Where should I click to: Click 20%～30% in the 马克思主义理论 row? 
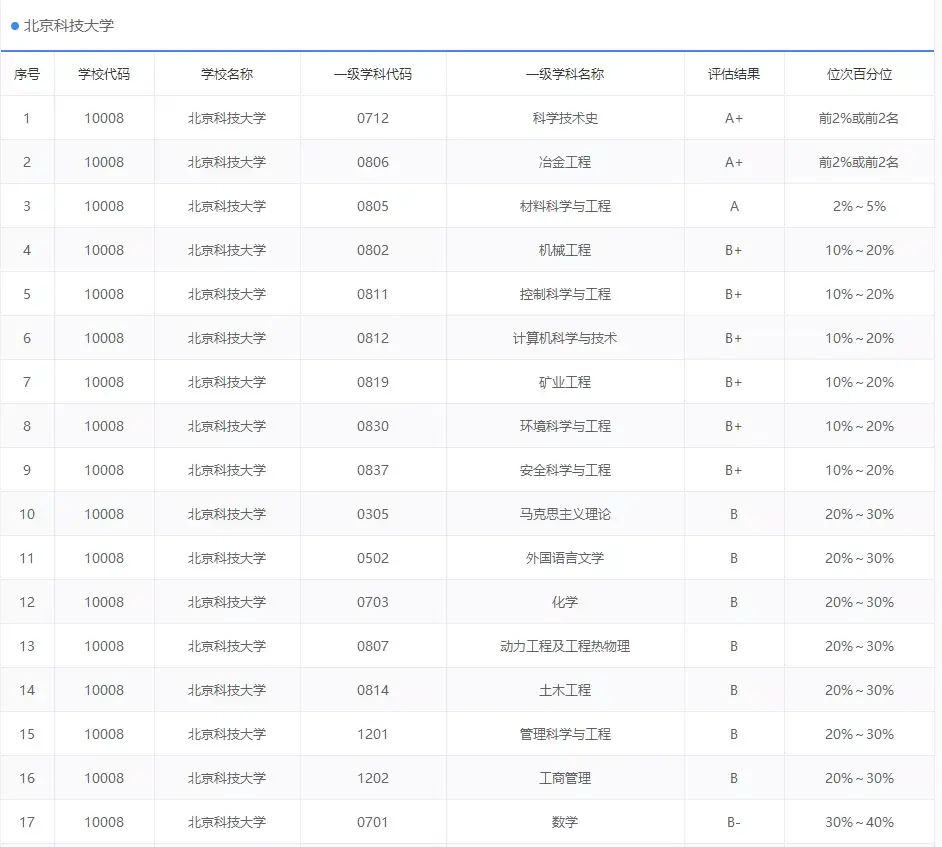[859, 514]
